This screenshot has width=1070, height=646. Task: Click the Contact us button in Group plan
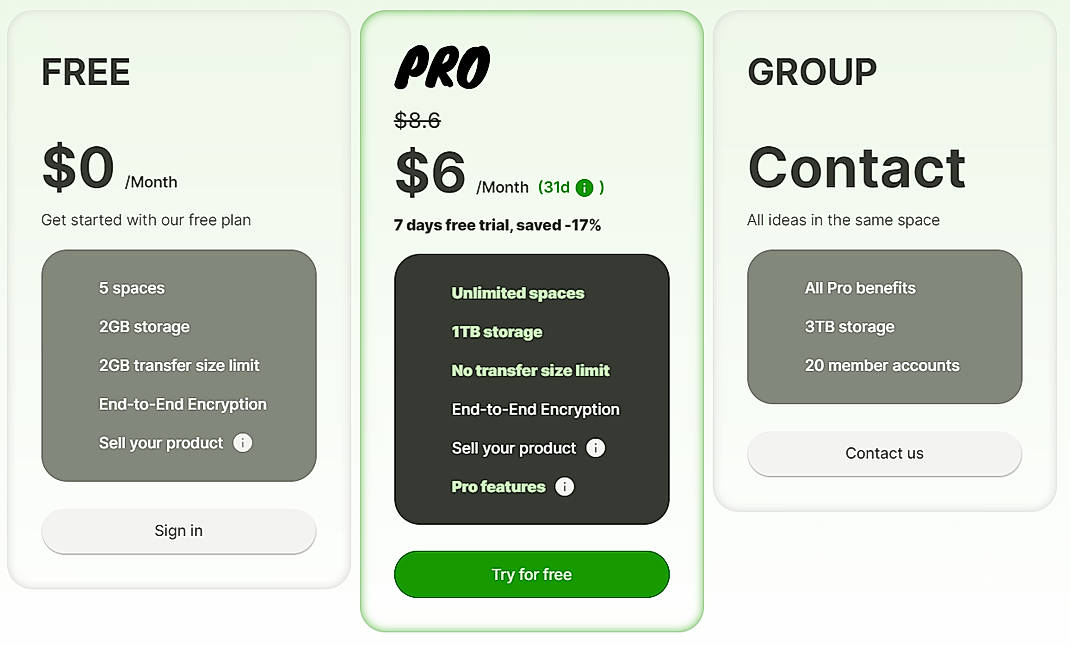click(884, 453)
